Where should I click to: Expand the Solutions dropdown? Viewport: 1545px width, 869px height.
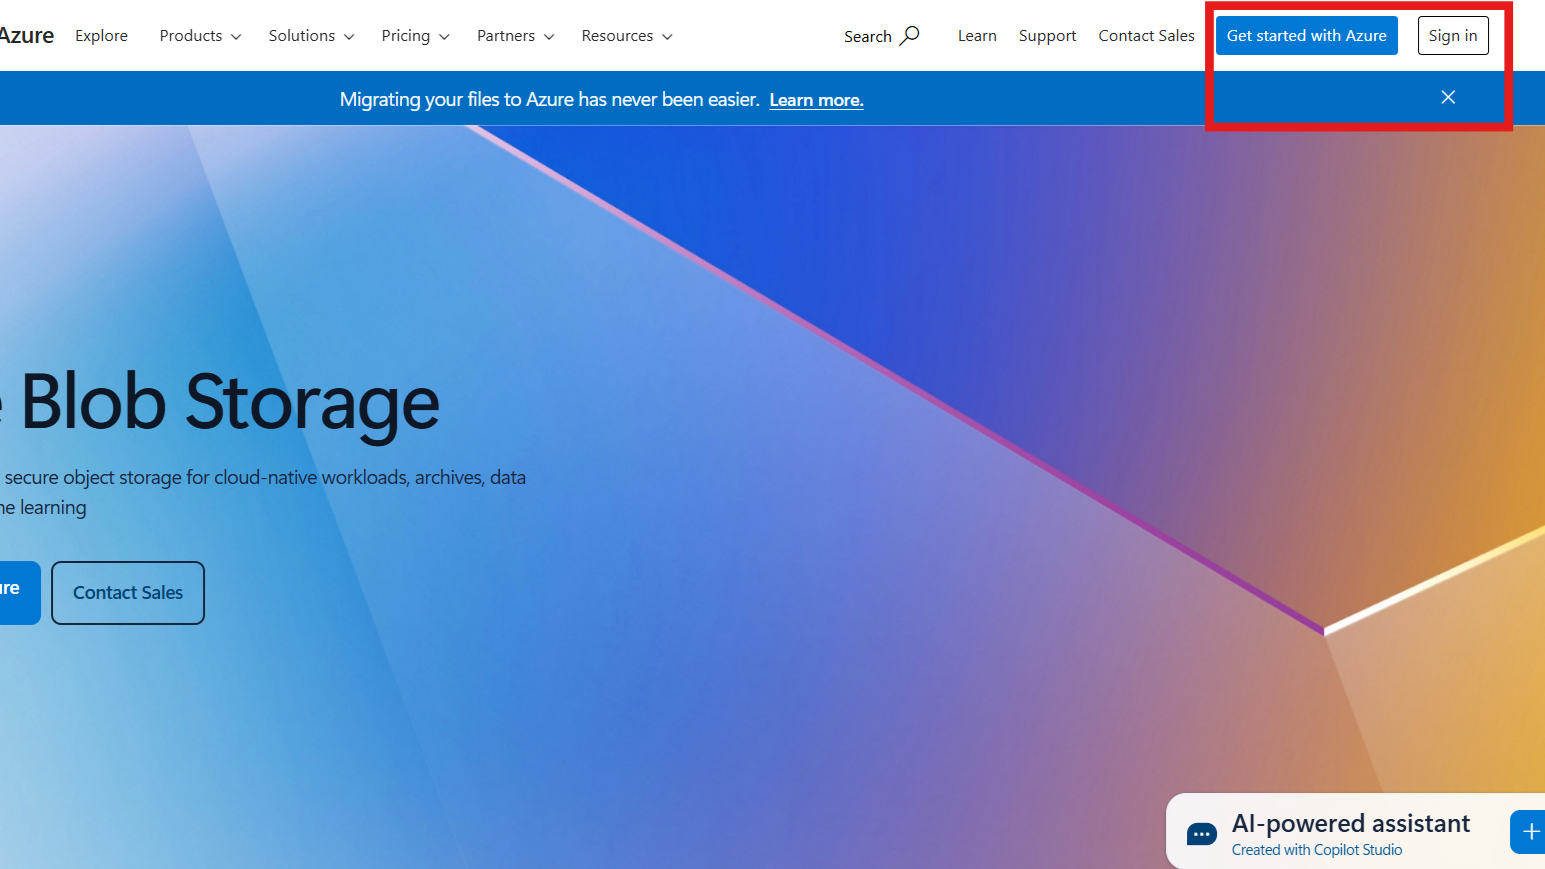[x=311, y=36]
